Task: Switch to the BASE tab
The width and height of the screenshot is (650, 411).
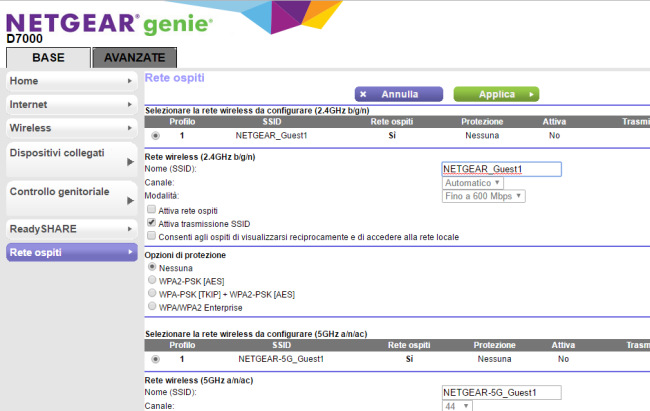Action: (x=47, y=58)
